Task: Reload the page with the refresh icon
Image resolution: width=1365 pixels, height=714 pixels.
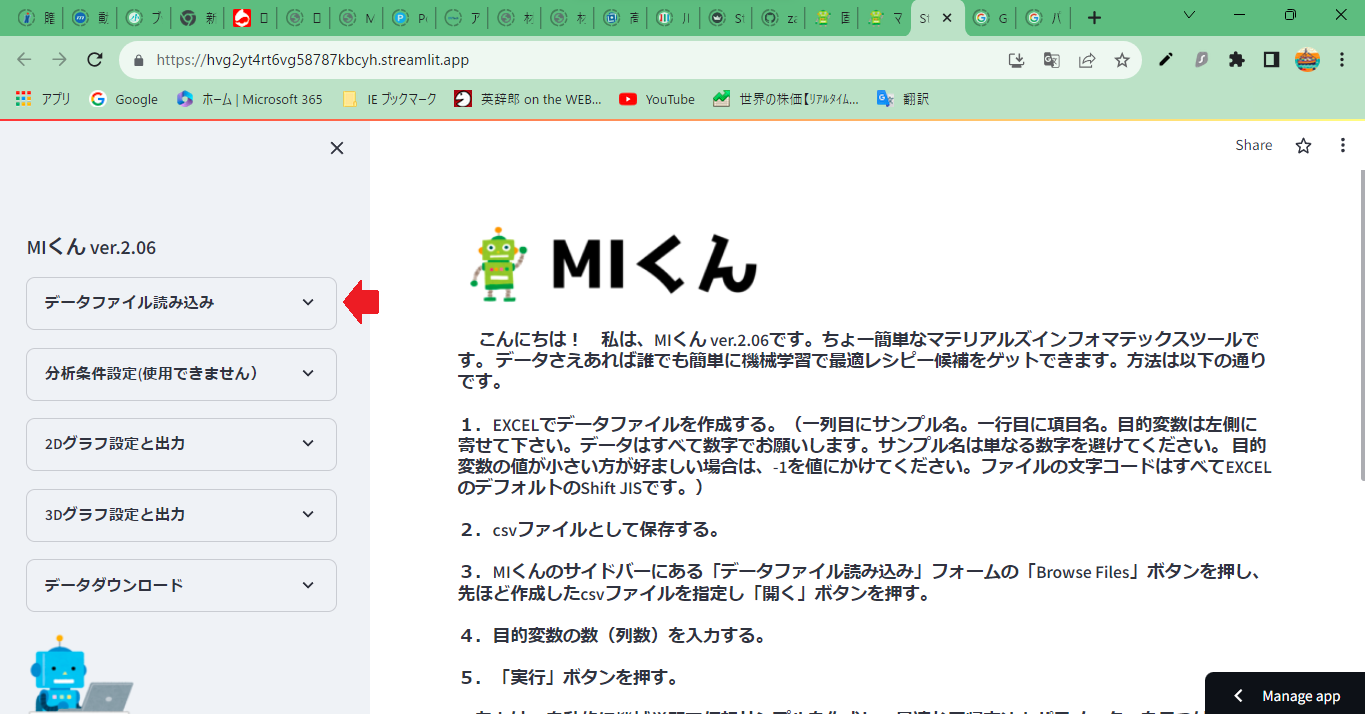Action: (x=95, y=60)
